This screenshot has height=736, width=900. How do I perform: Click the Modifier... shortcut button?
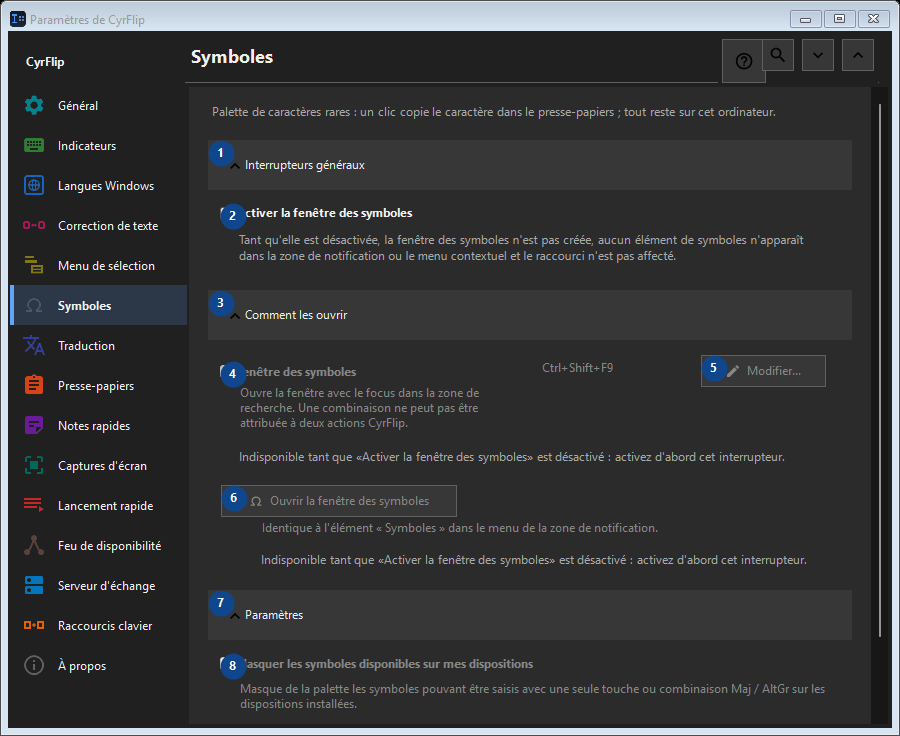point(763,371)
